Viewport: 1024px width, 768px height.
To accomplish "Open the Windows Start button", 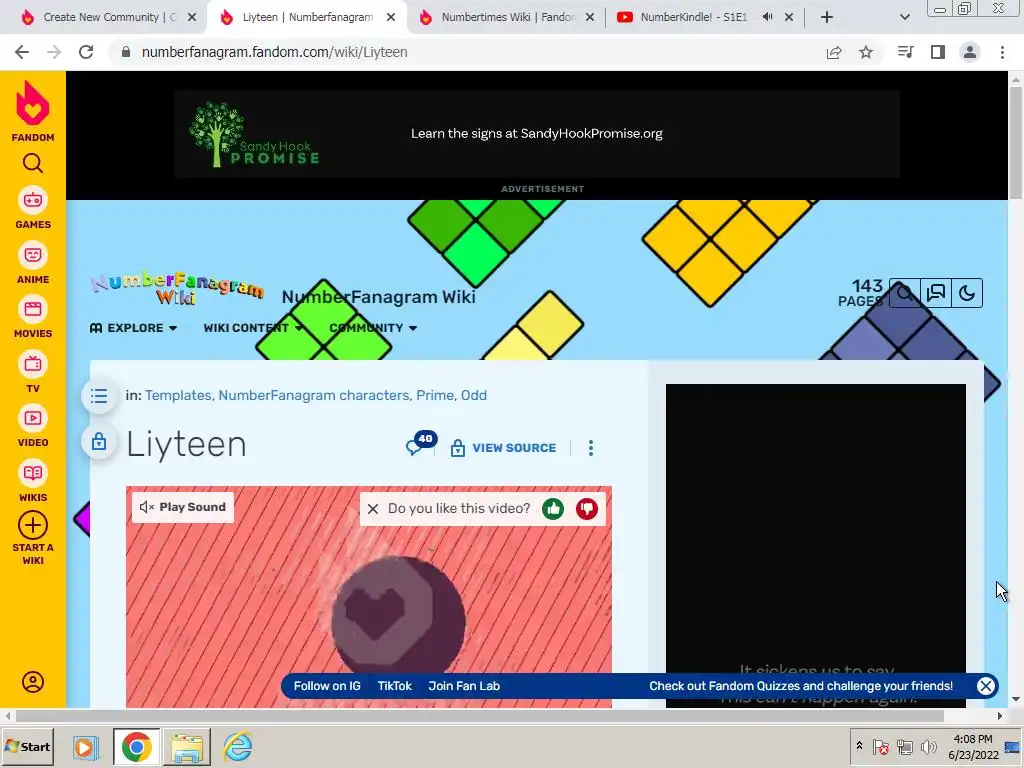I will point(27,746).
